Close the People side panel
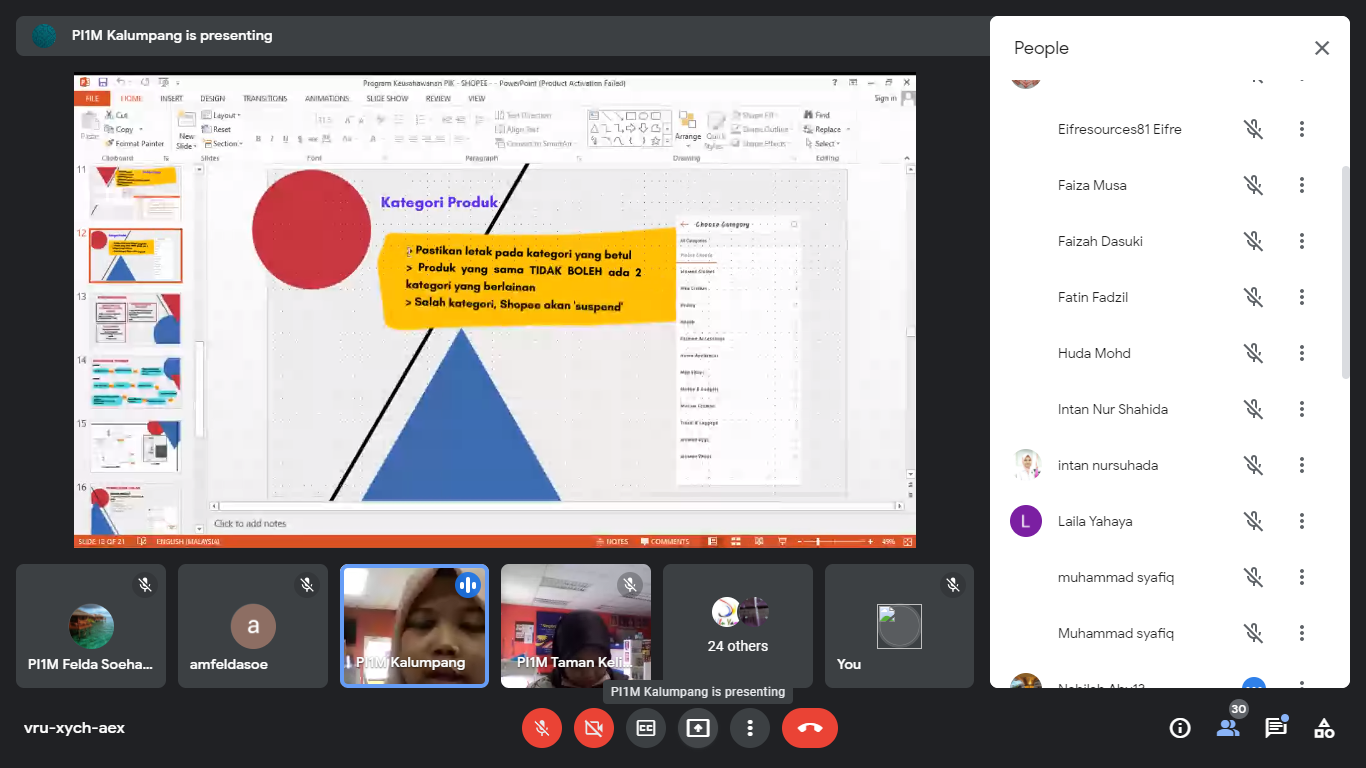 coord(1322,48)
